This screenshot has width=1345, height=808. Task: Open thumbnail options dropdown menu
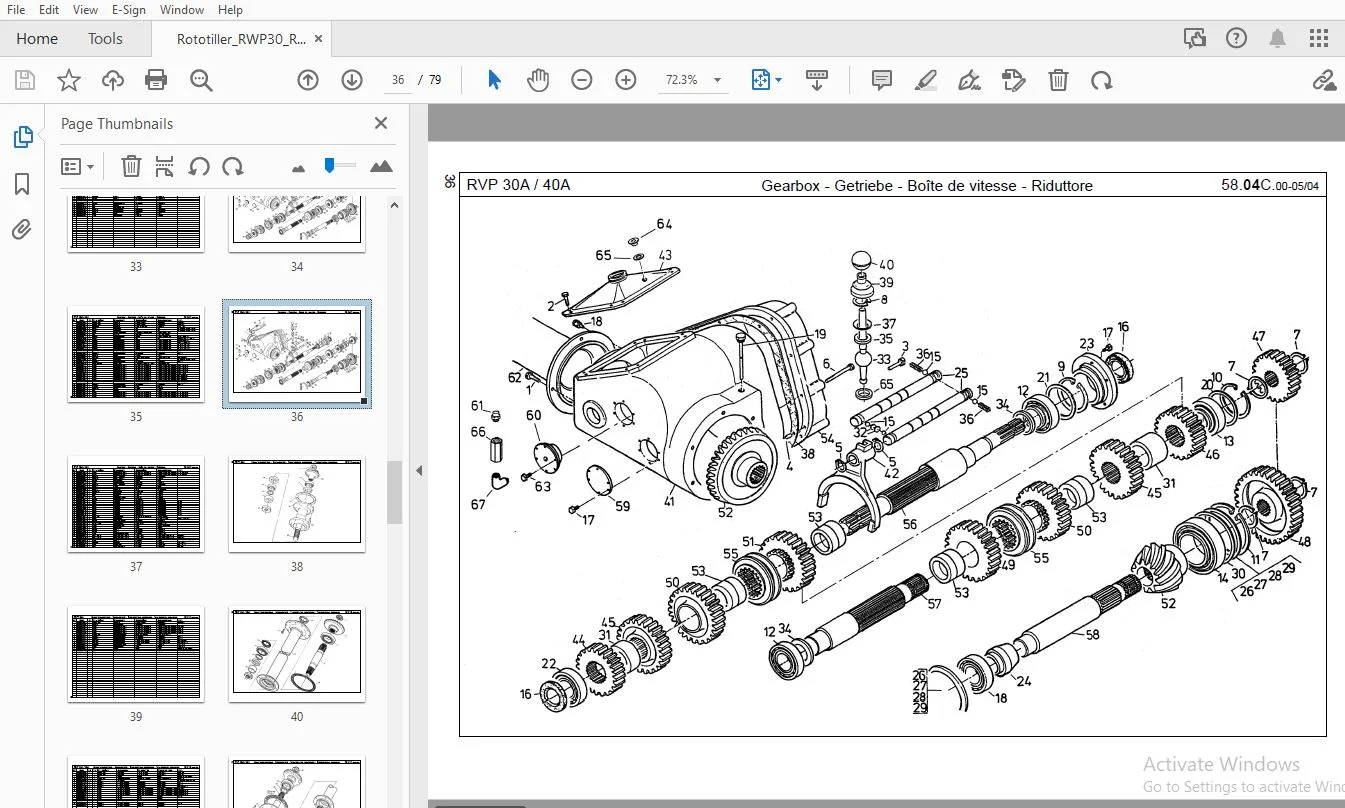(x=77, y=166)
